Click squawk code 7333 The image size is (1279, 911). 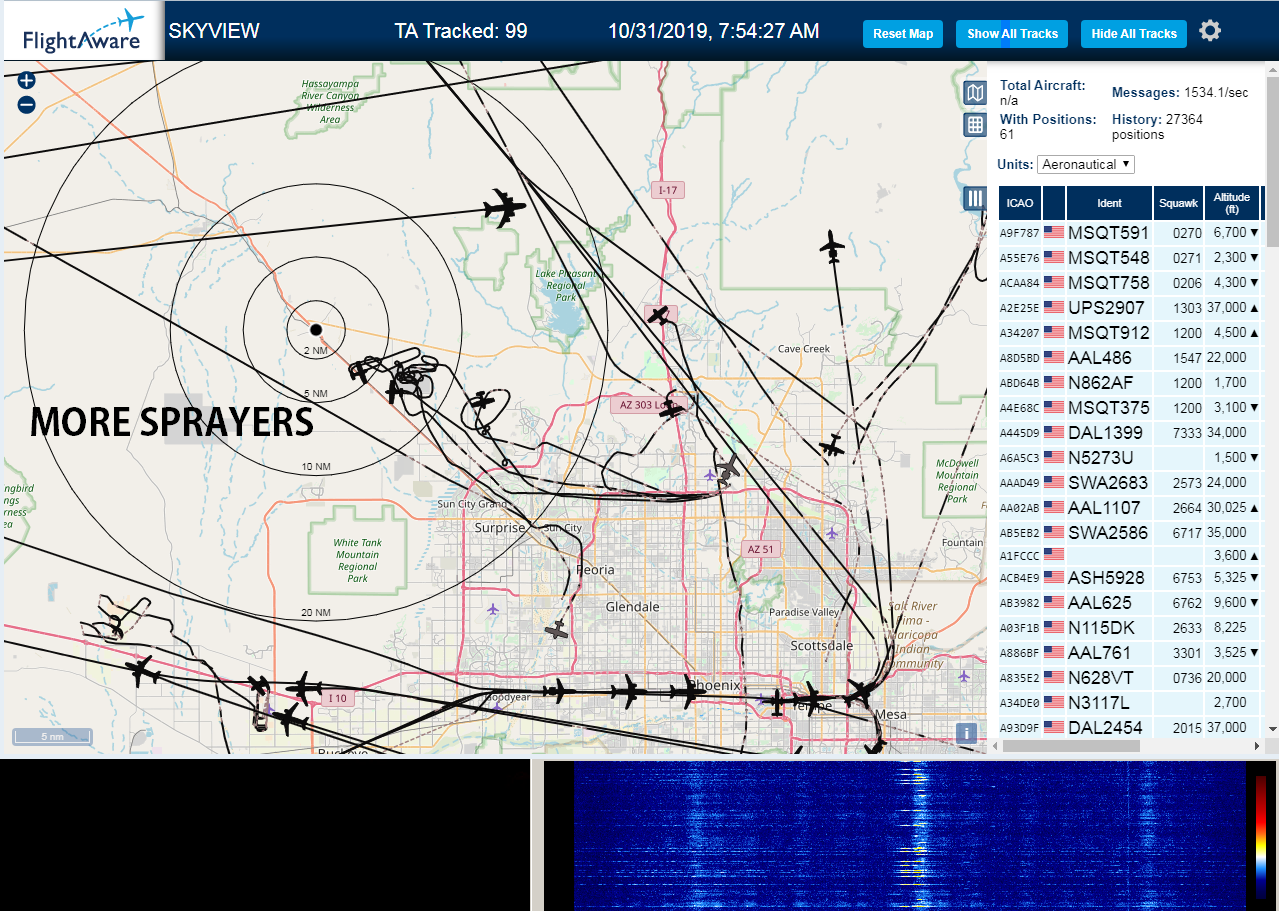tap(1187, 432)
